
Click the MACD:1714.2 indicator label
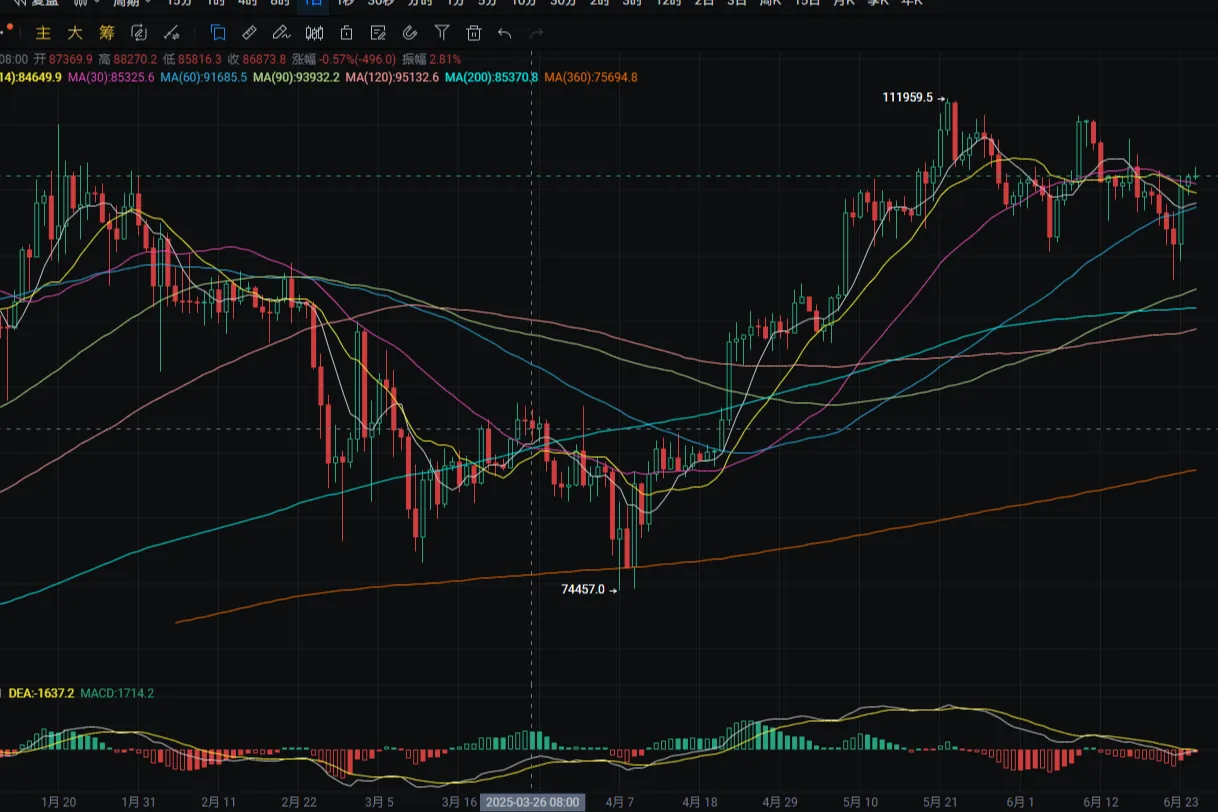click(117, 692)
